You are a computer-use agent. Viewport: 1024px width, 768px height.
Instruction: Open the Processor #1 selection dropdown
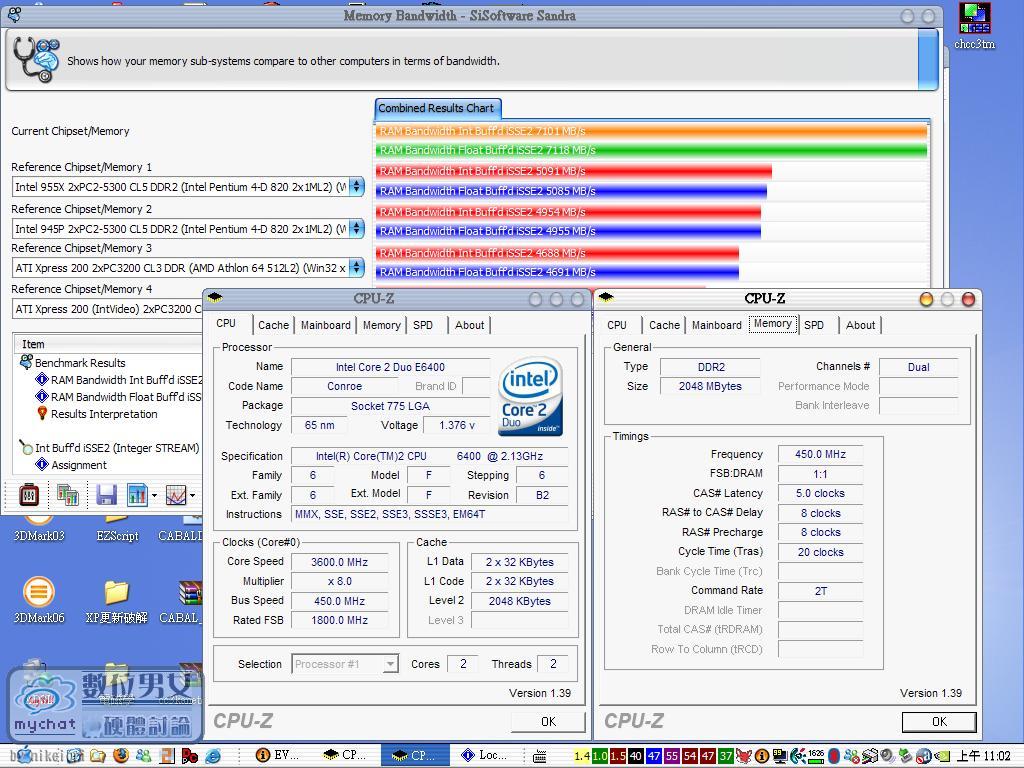coord(390,664)
